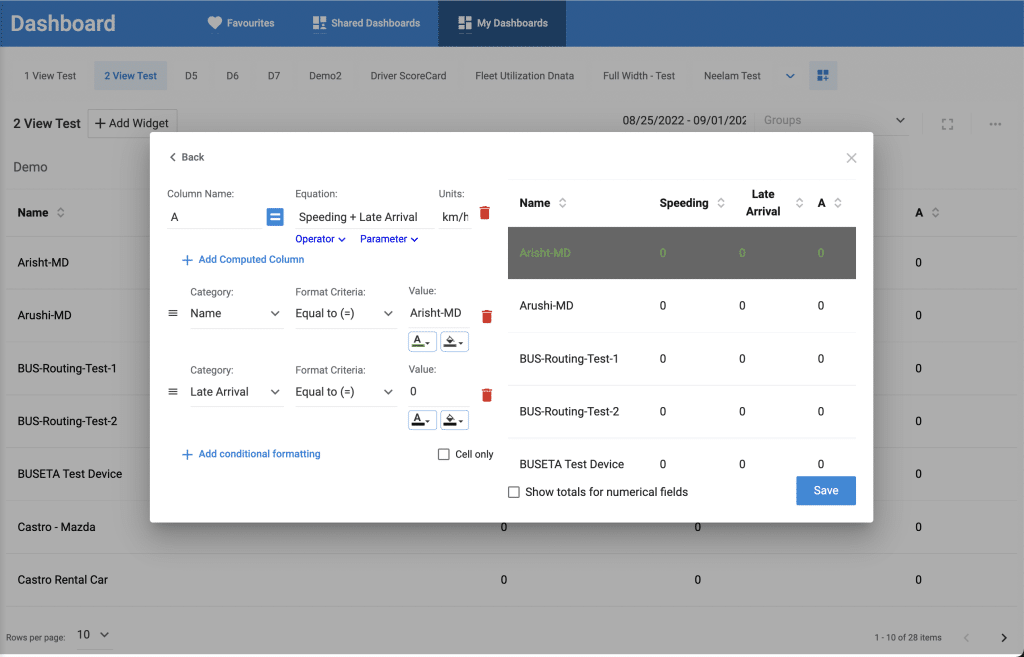The height and width of the screenshot is (657, 1024).
Task: Sort preview table by Speeding column
Action: 721,203
